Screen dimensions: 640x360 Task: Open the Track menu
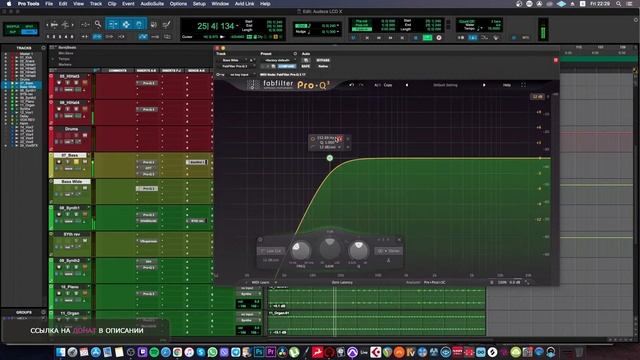[x=96, y=4]
